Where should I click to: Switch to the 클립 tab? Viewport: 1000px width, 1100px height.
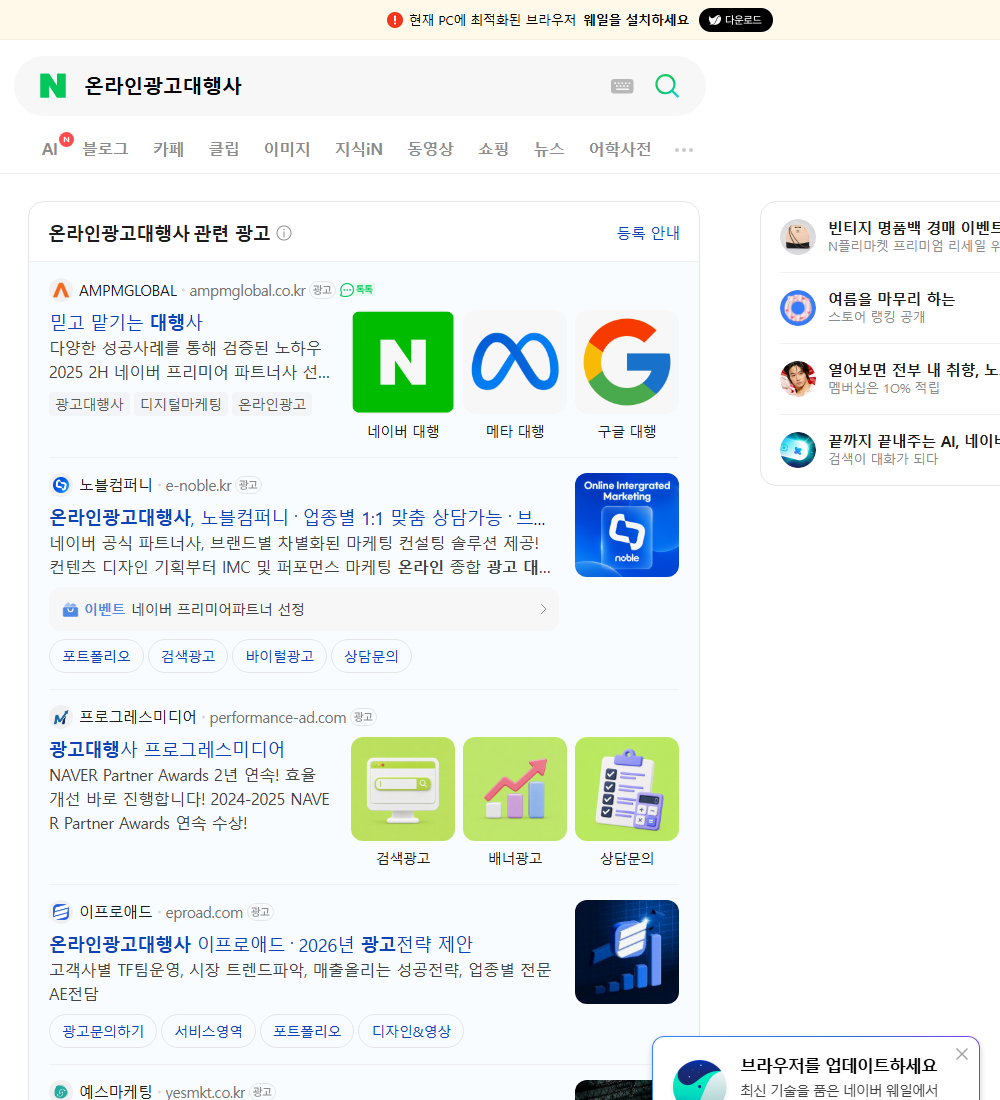[x=224, y=149]
